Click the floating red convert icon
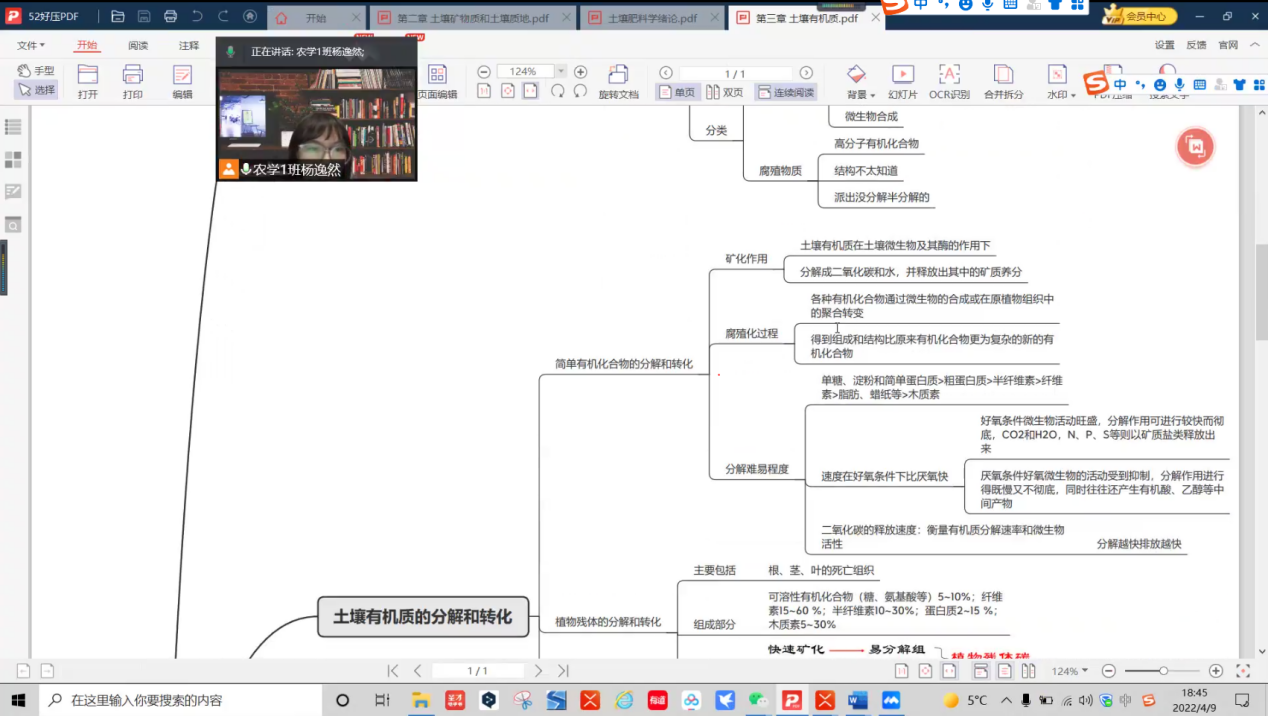 (1195, 147)
